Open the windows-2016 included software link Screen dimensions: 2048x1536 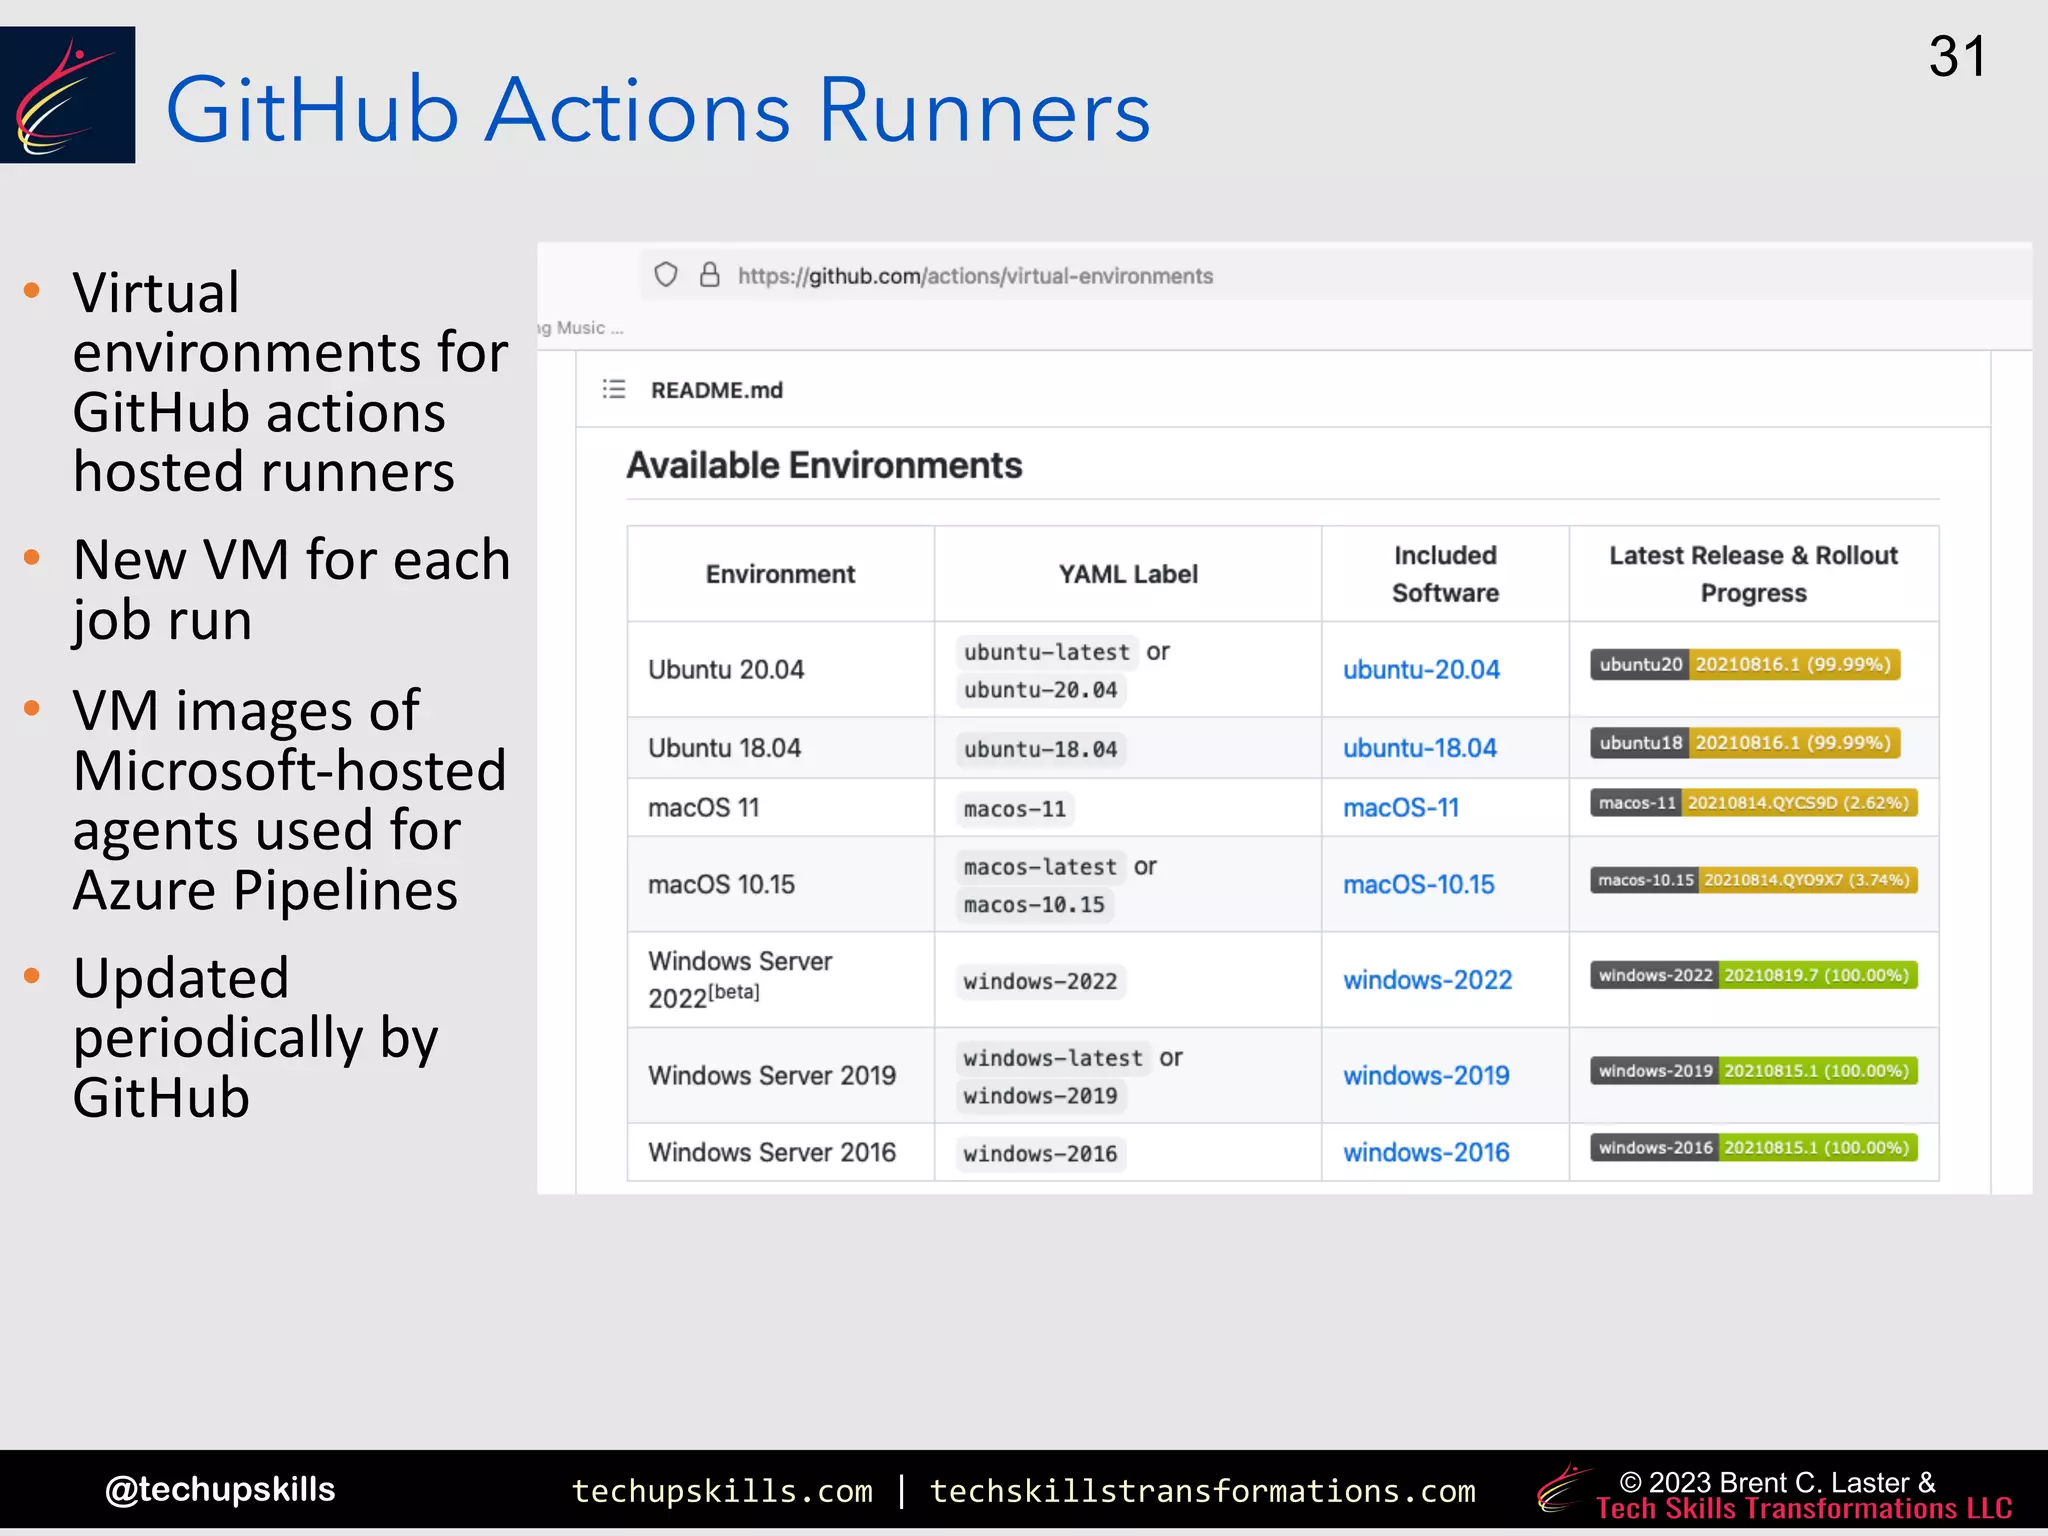[x=1425, y=1152]
